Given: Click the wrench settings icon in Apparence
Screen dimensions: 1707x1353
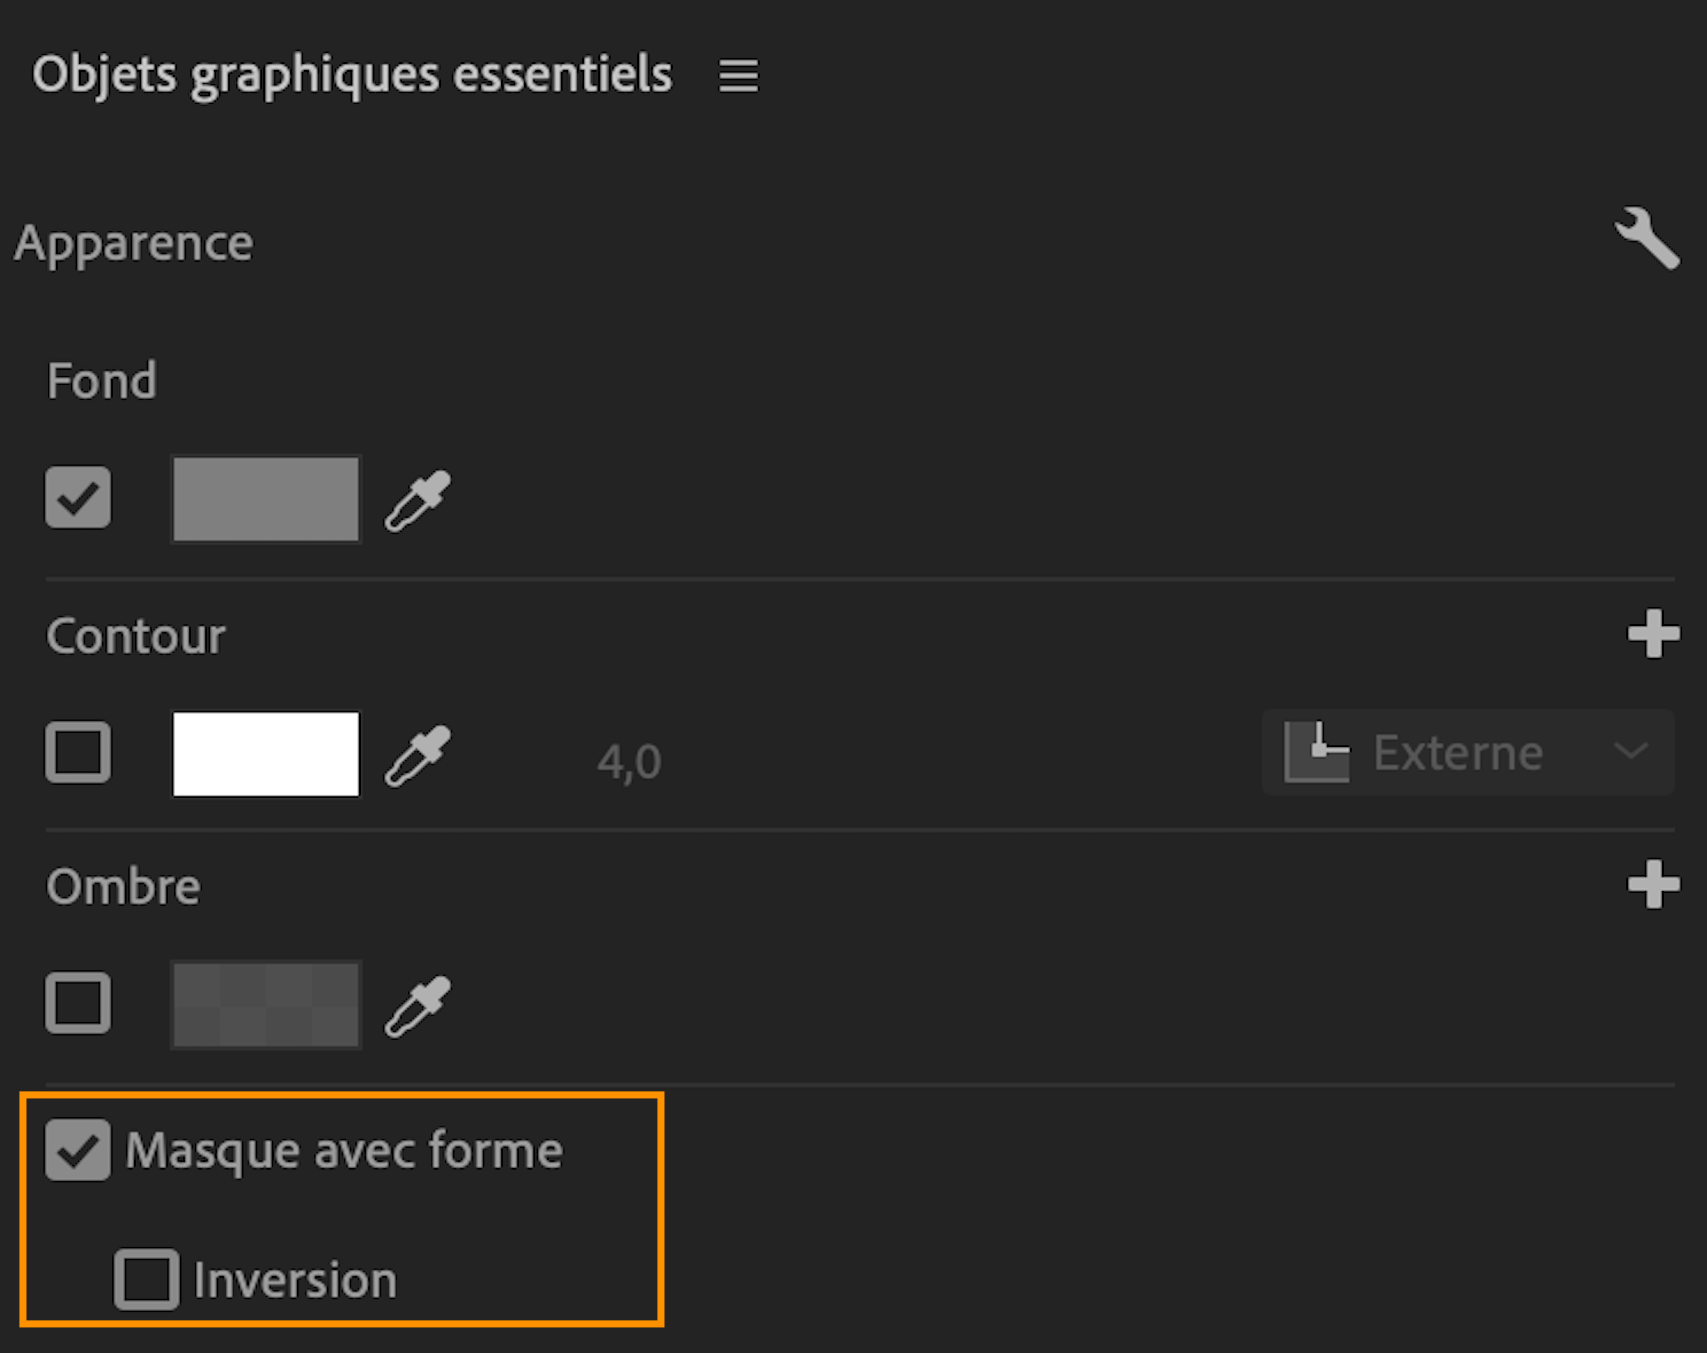Looking at the screenshot, I should 1647,239.
